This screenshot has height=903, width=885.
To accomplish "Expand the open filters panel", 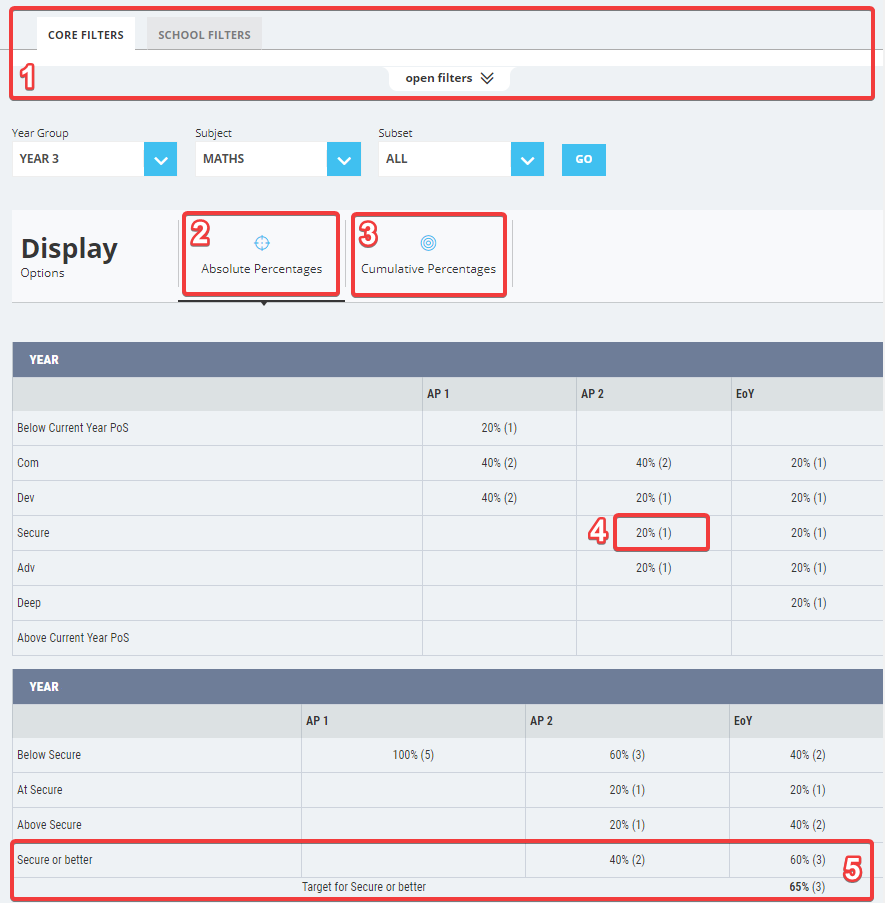I will coord(449,78).
